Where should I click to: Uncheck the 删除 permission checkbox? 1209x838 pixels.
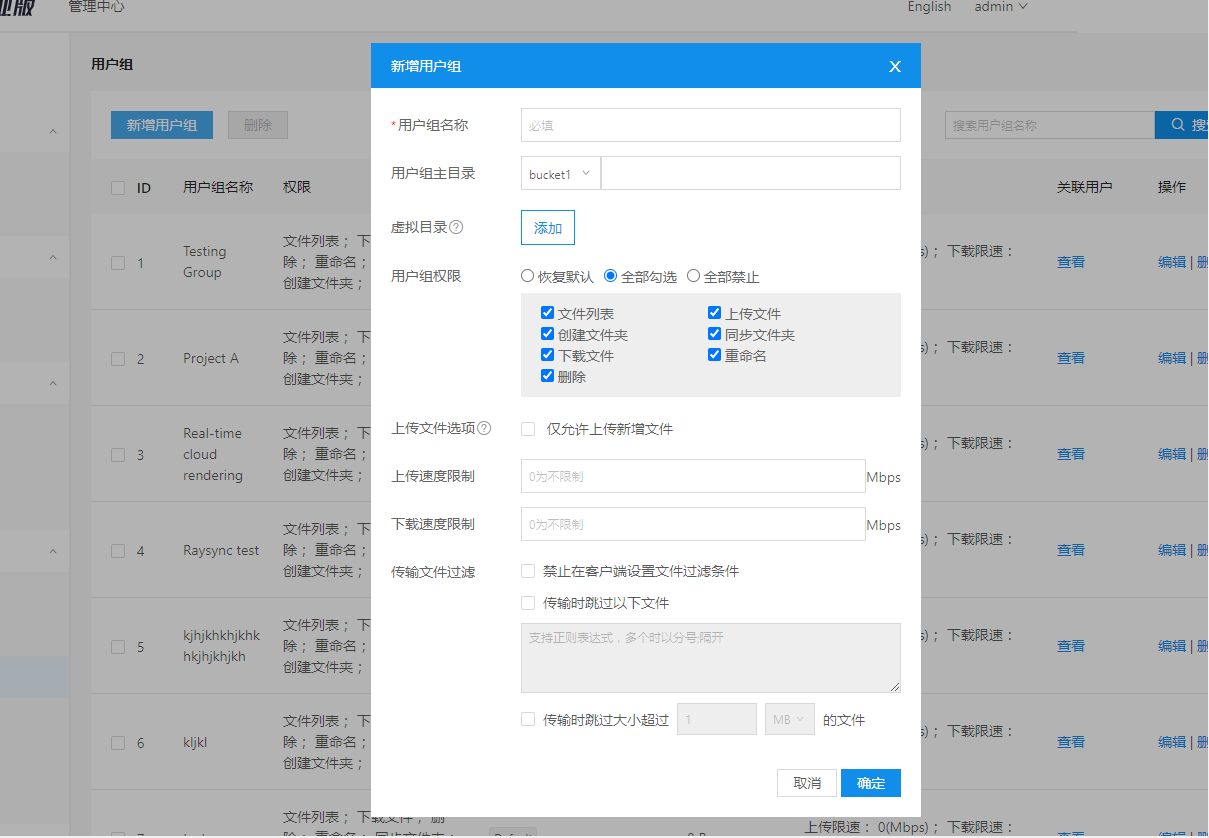547,375
